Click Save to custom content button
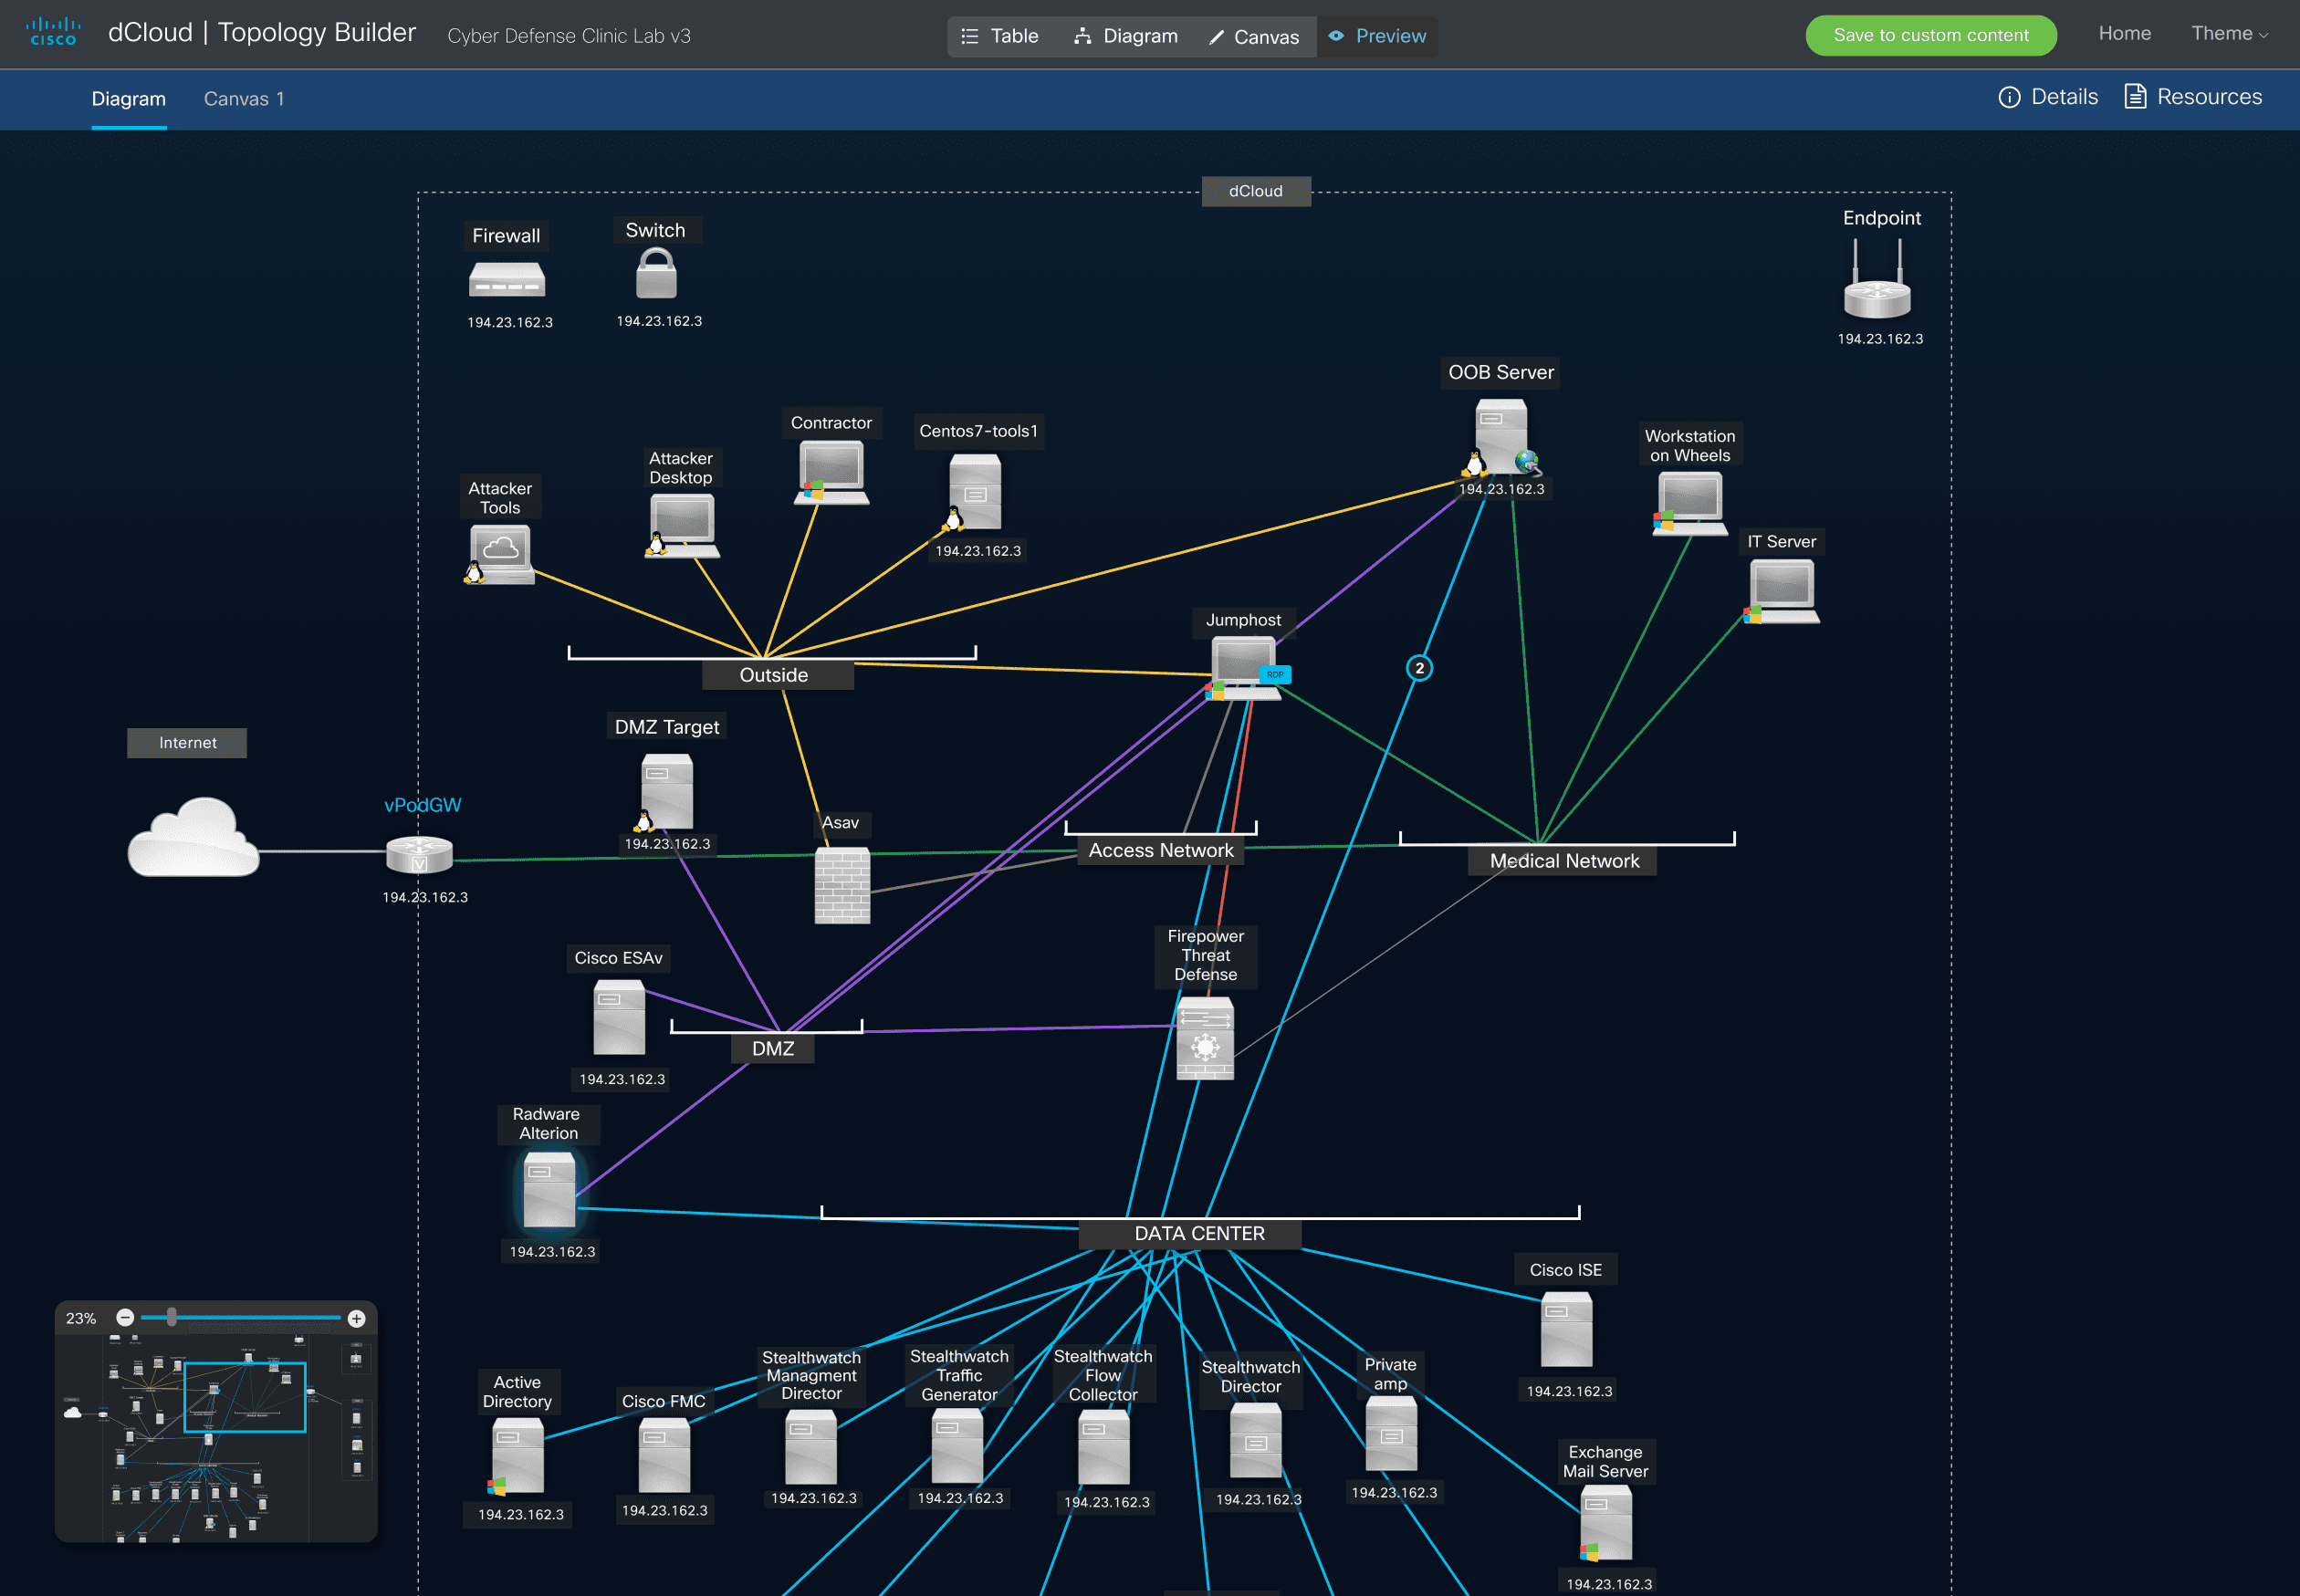Image resolution: width=2300 pixels, height=1596 pixels. [x=1930, y=35]
